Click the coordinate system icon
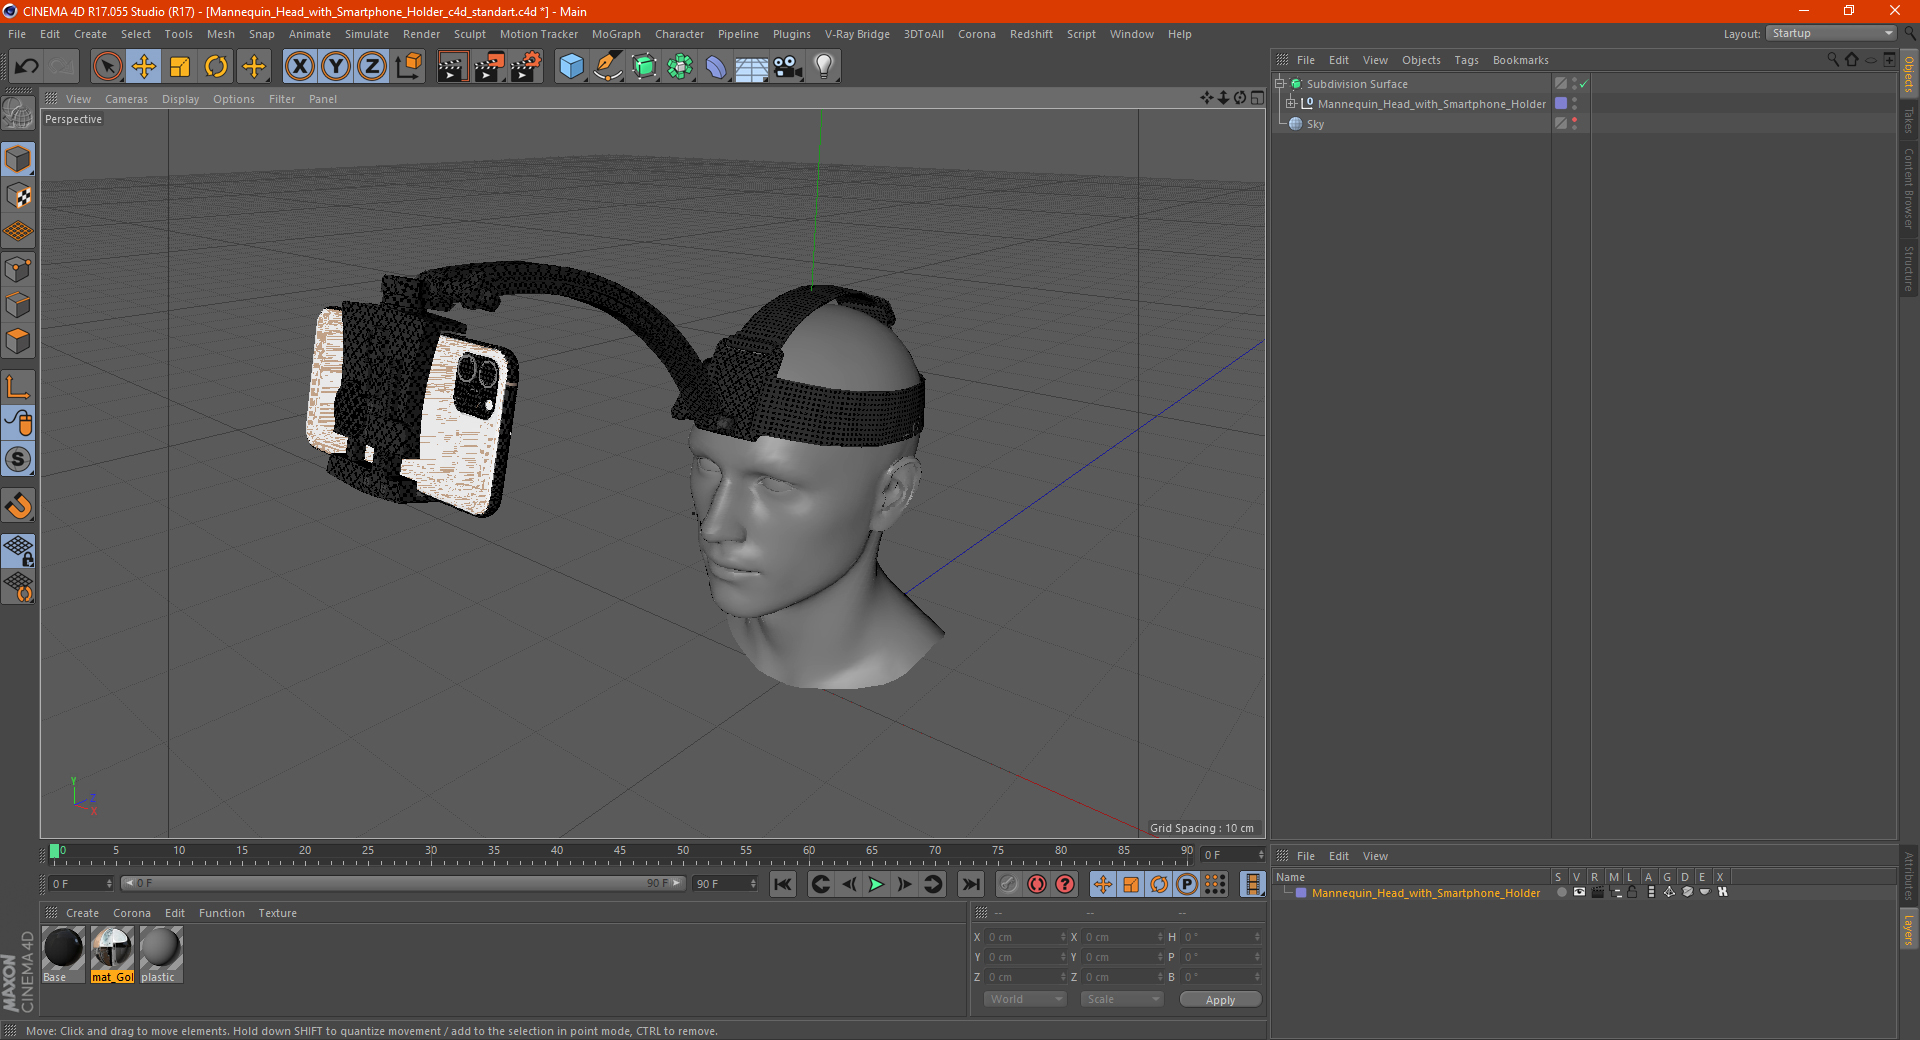1920x1040 pixels. coord(408,67)
